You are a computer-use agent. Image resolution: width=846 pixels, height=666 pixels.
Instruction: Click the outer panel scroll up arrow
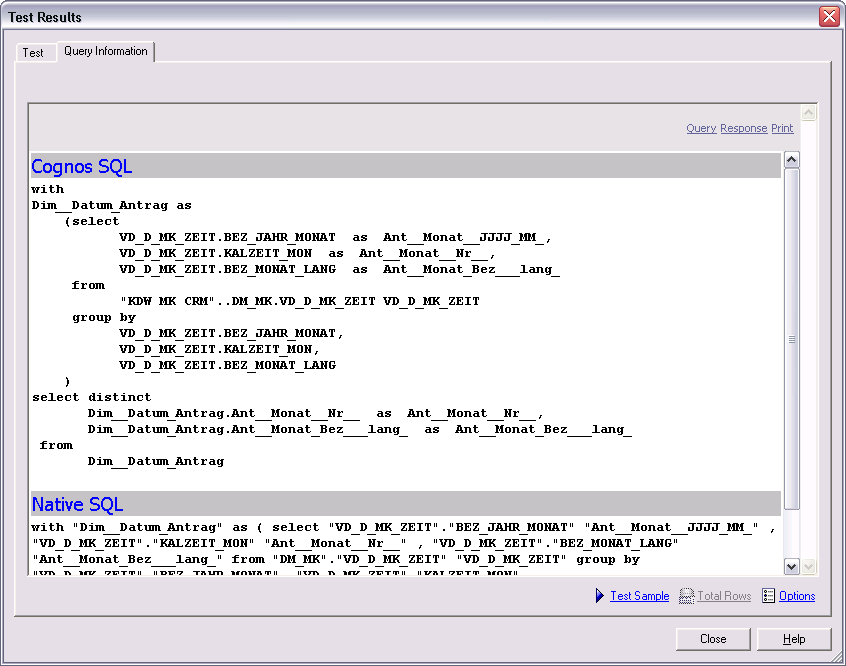(809, 113)
